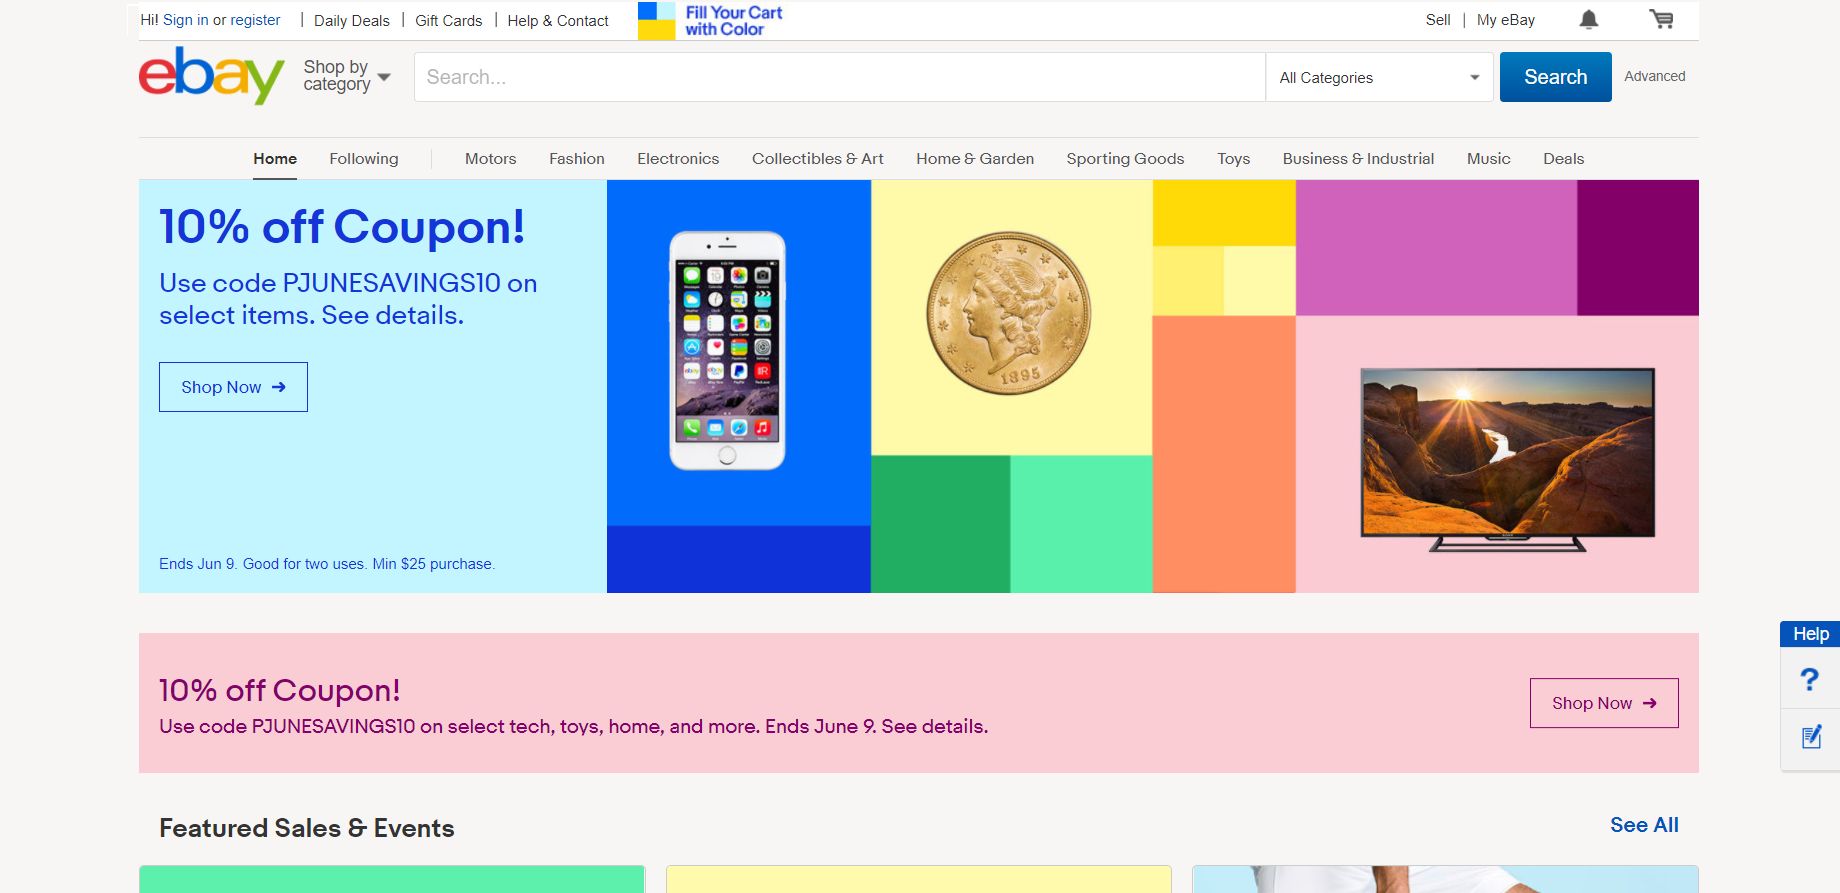Open the All Categories dropdown
The image size is (1840, 893).
coord(1379,77)
